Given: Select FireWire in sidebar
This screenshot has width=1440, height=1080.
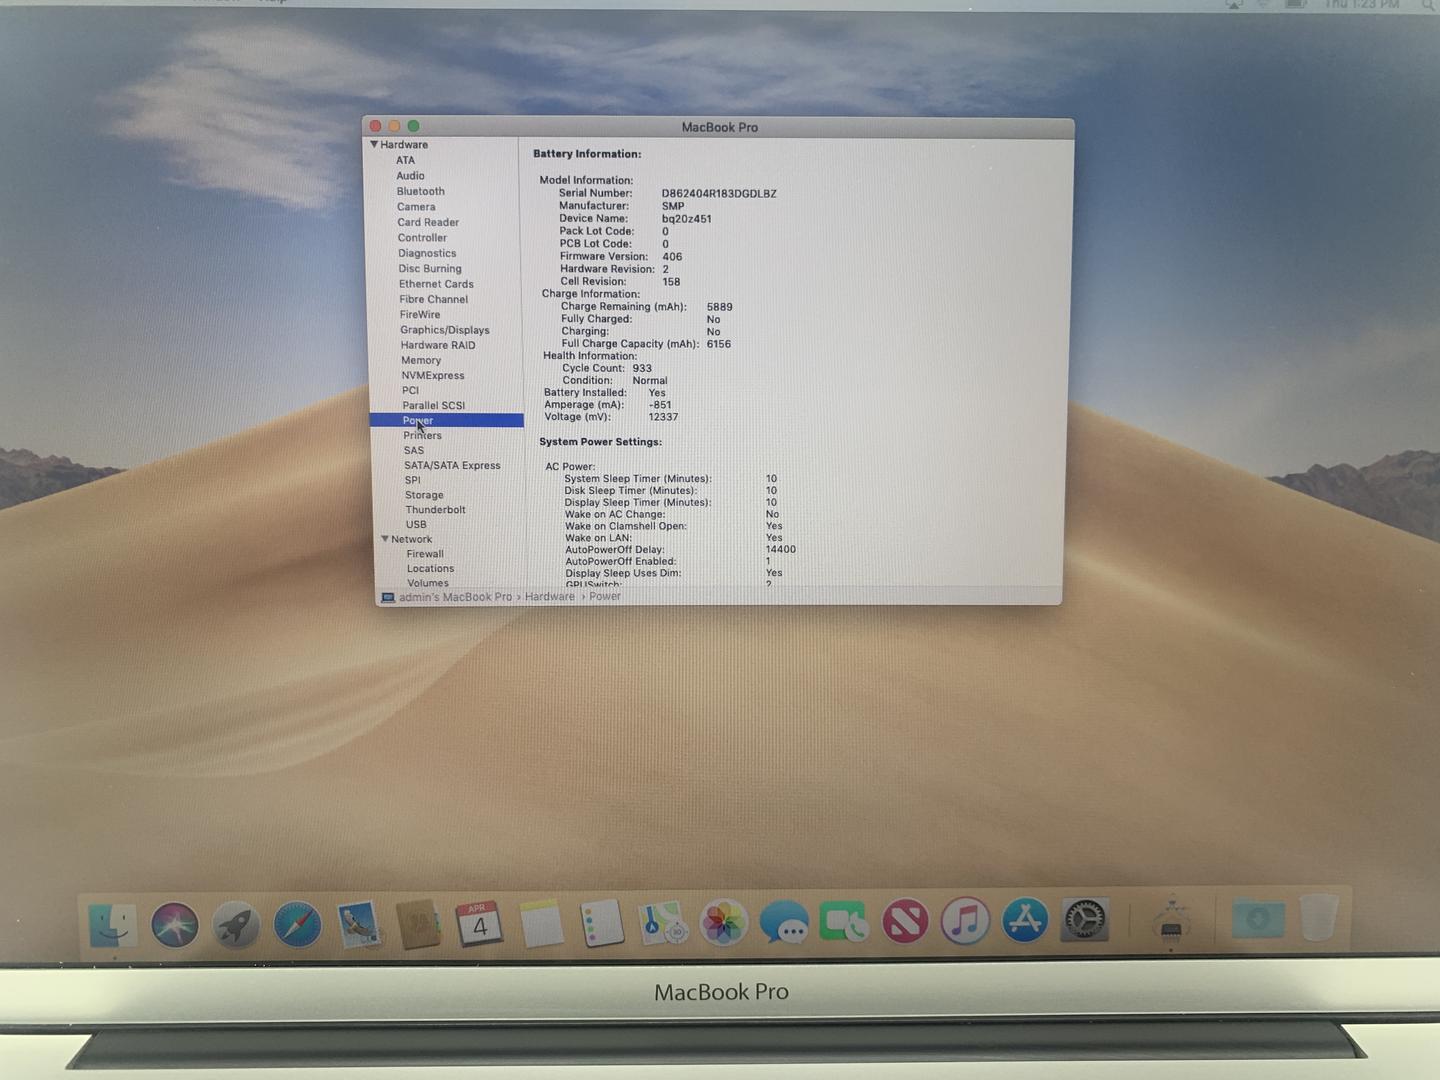Looking at the screenshot, I should click(420, 314).
